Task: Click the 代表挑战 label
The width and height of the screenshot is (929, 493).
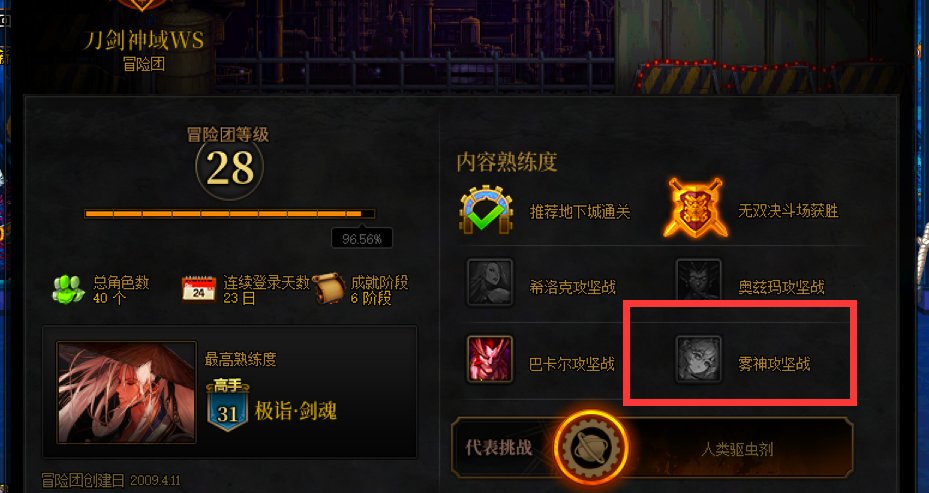Action: pyautogui.click(x=498, y=447)
